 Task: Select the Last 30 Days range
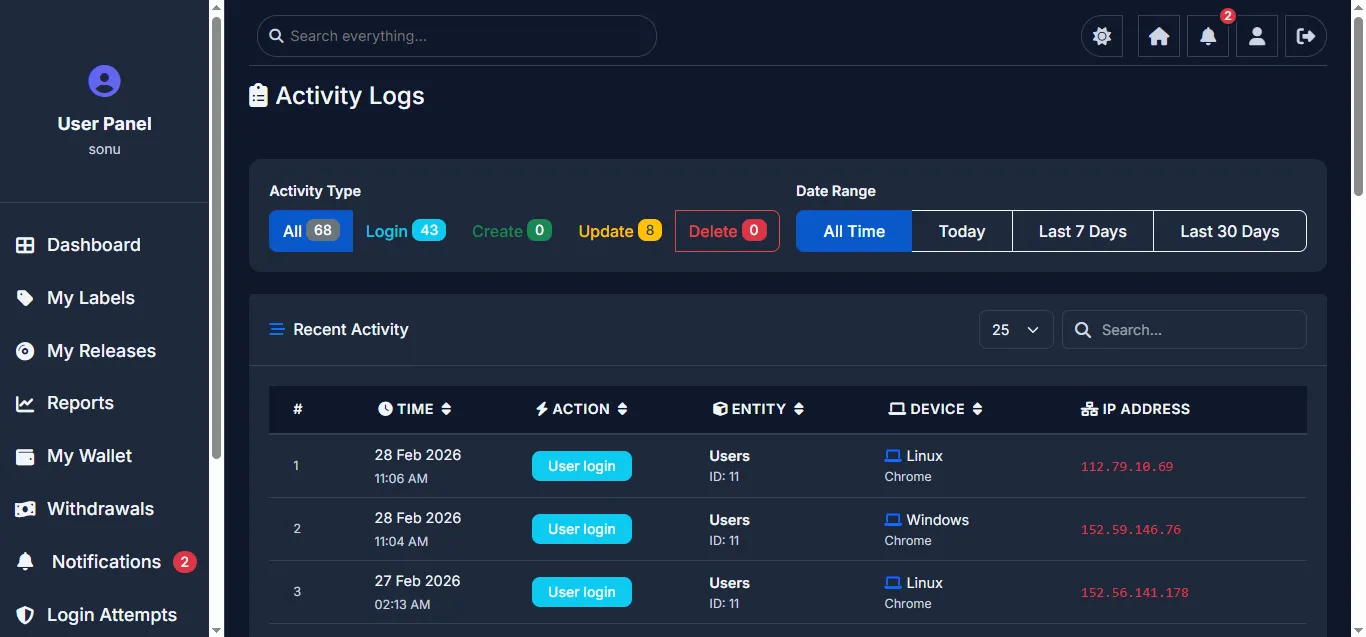point(1230,231)
